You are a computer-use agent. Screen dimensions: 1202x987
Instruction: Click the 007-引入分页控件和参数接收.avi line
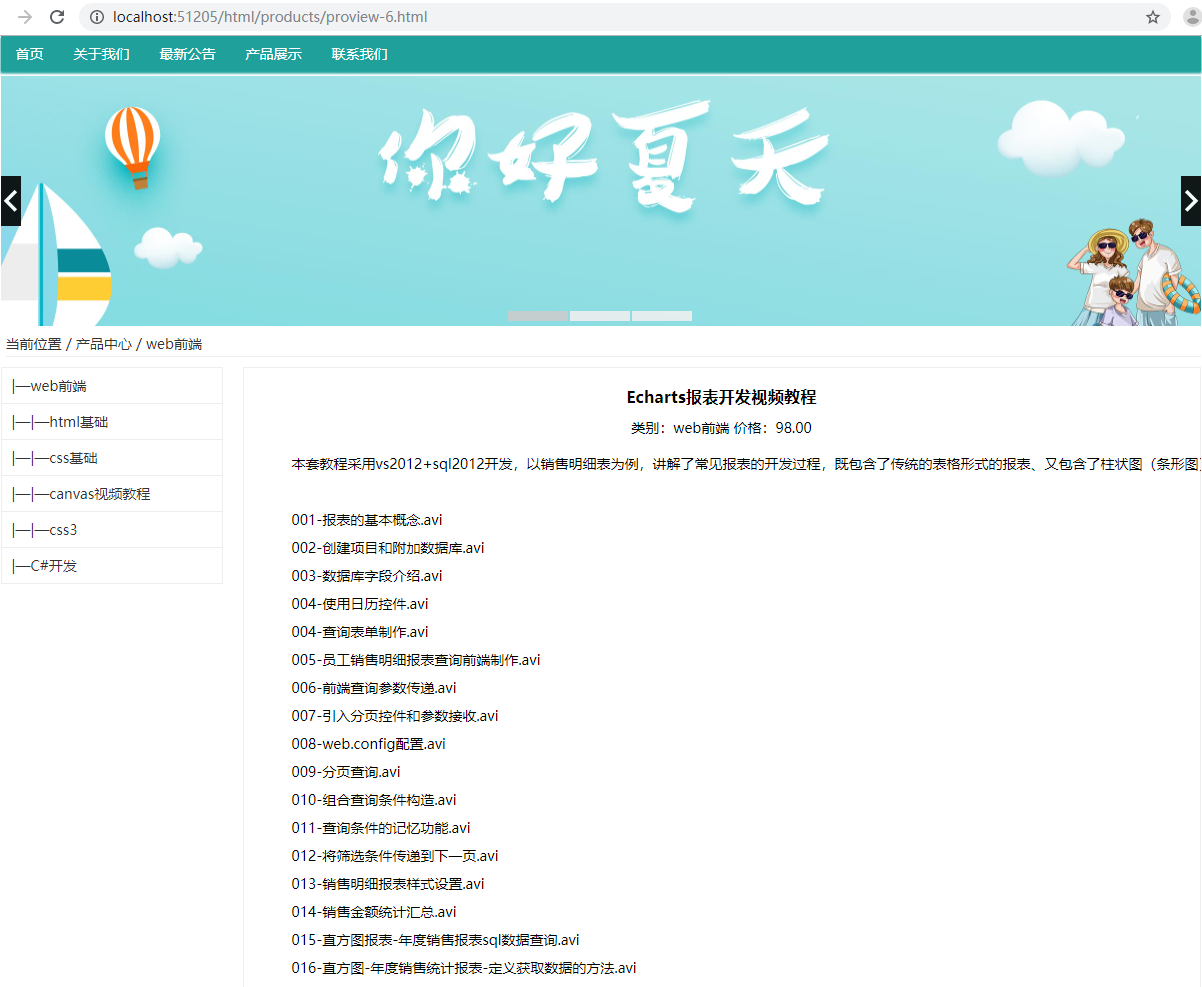395,716
